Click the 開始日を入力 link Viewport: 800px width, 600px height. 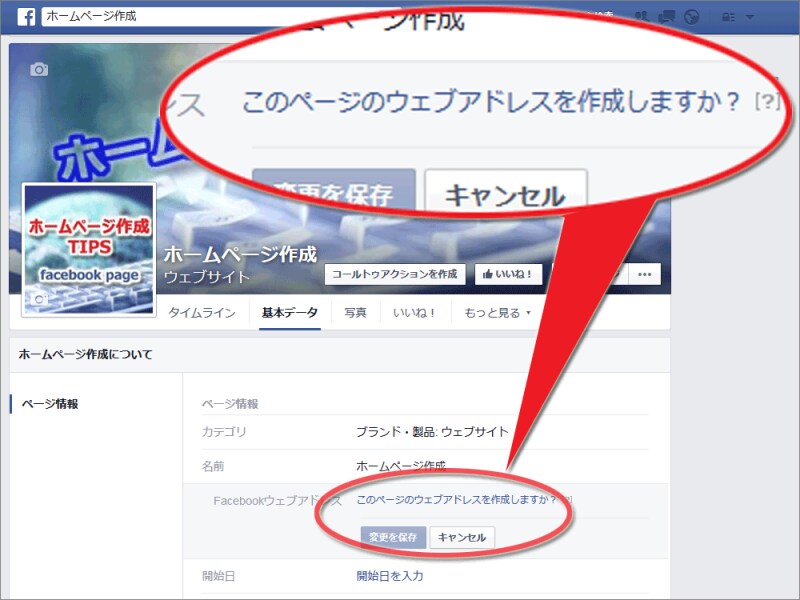(x=389, y=576)
